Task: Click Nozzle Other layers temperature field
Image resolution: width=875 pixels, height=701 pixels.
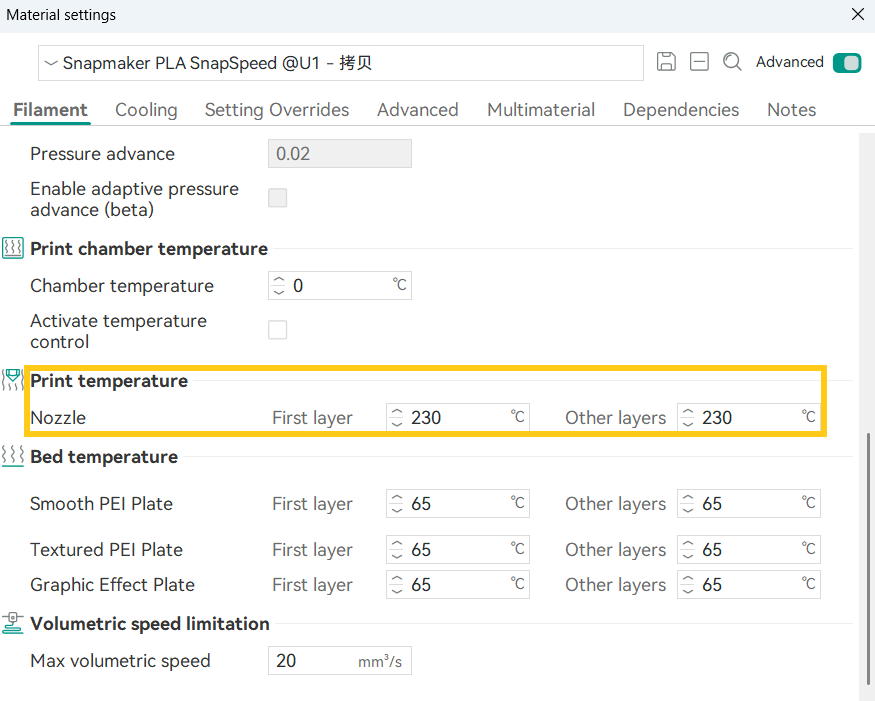Action: click(749, 417)
